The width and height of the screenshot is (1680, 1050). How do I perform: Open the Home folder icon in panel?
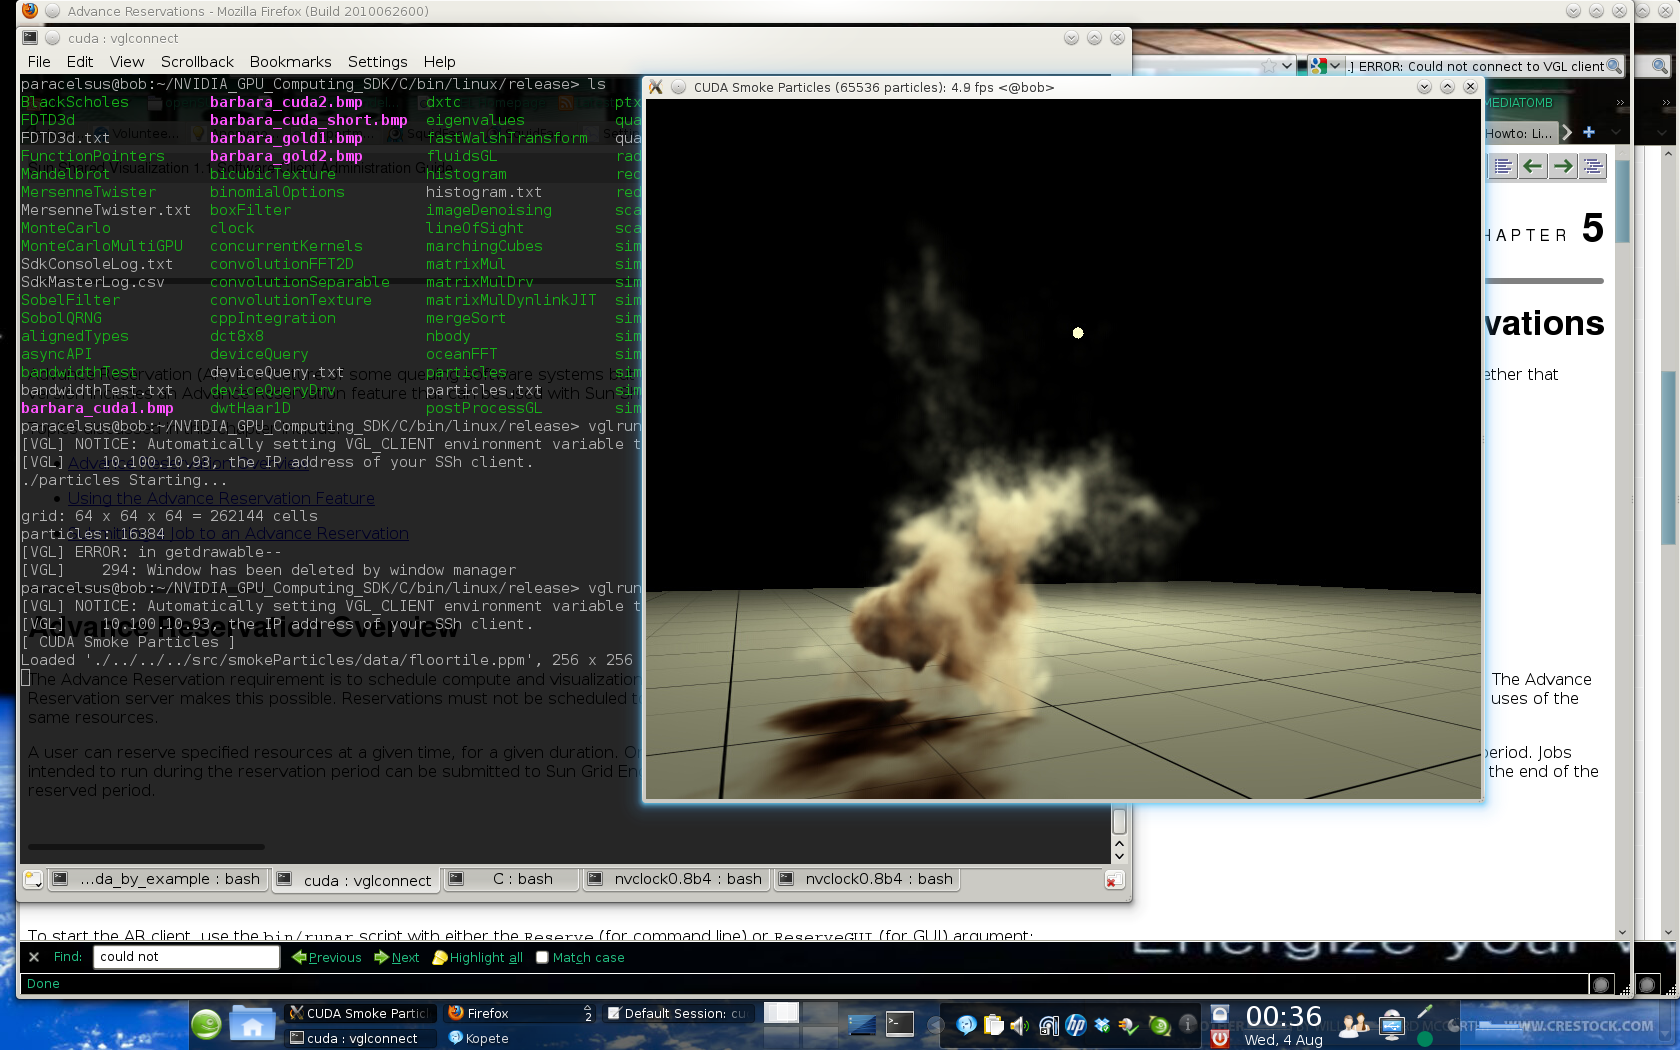click(x=252, y=1025)
